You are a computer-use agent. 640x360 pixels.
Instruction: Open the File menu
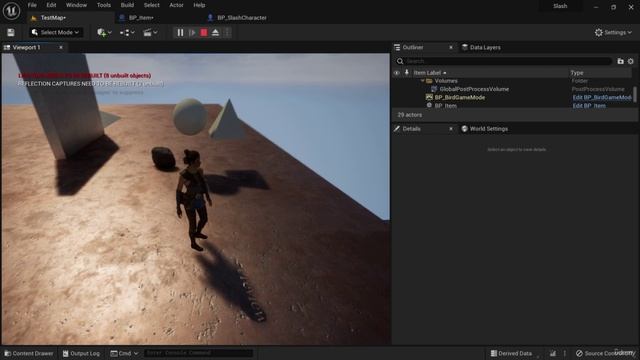[32, 5]
